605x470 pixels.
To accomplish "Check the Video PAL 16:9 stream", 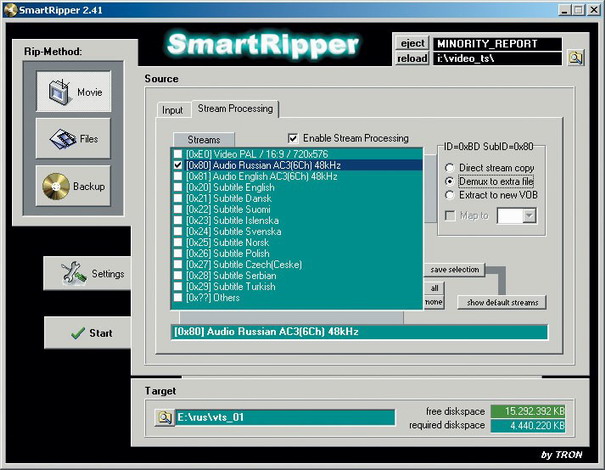I will pyautogui.click(x=178, y=154).
